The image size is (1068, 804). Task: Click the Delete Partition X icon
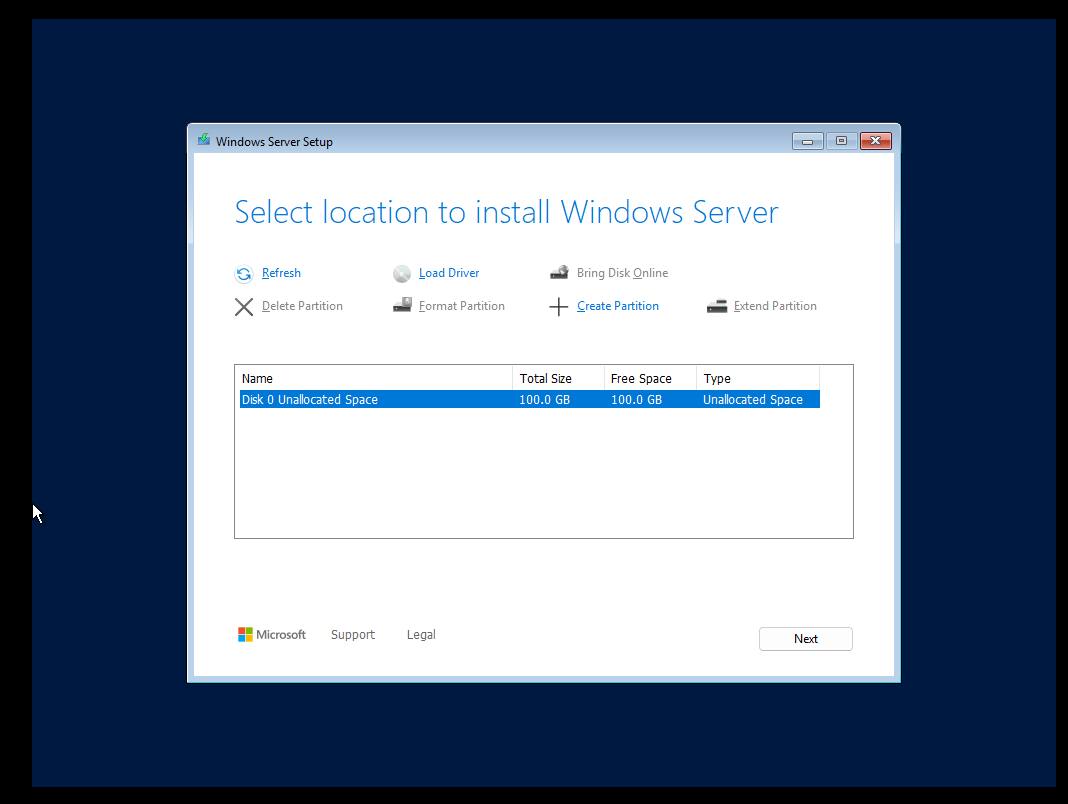point(244,307)
